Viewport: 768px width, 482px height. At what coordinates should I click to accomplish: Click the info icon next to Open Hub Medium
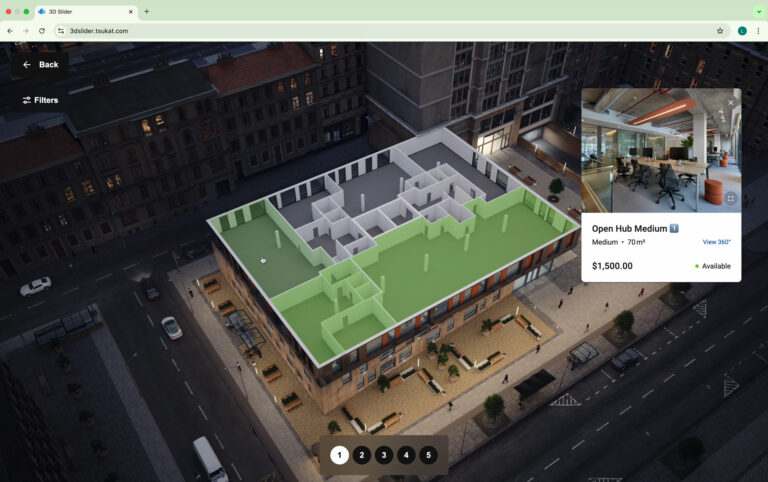tap(674, 228)
